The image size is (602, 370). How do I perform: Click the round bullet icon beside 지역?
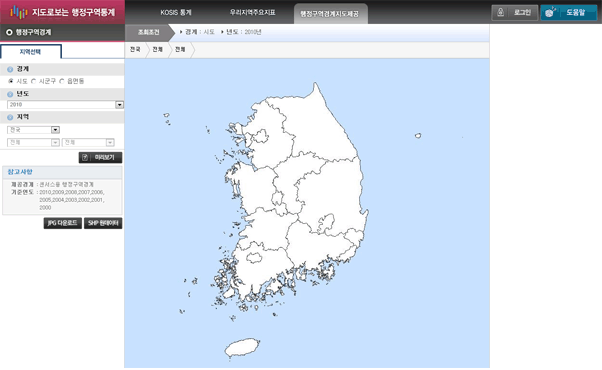(10, 117)
